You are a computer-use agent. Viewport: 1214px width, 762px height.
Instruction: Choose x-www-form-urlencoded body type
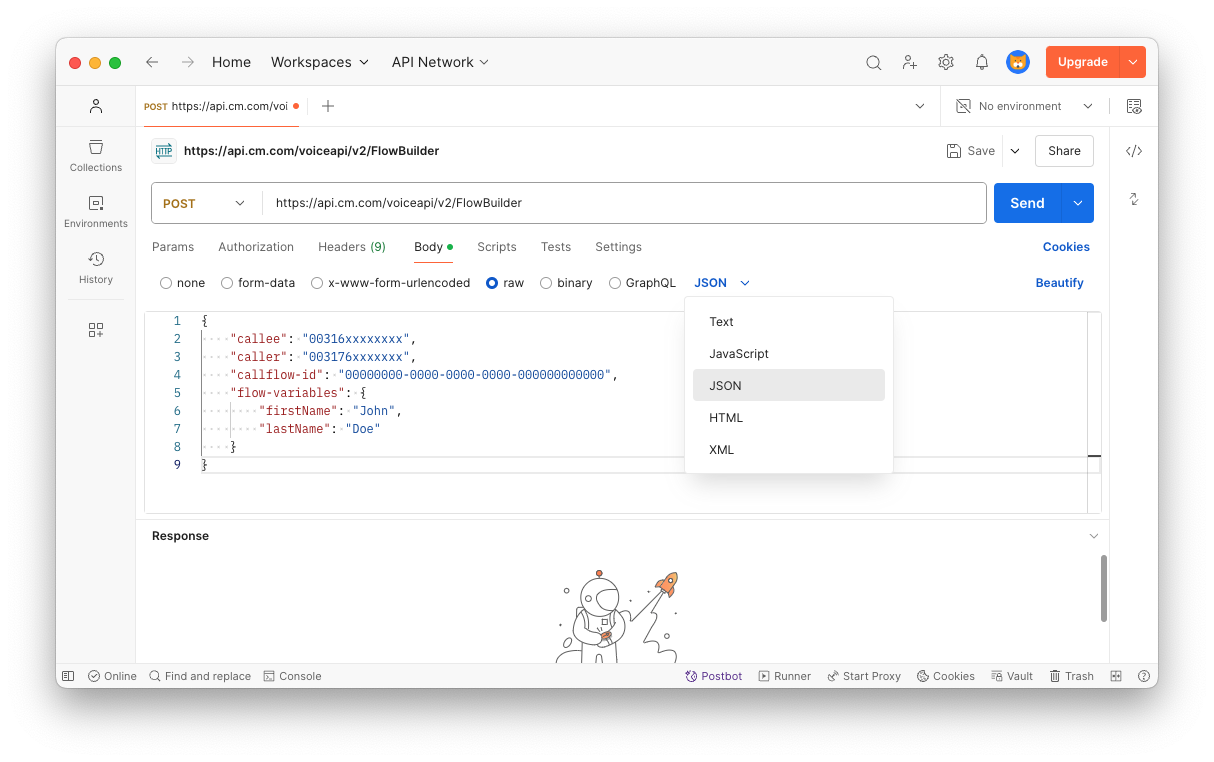pyautogui.click(x=317, y=283)
